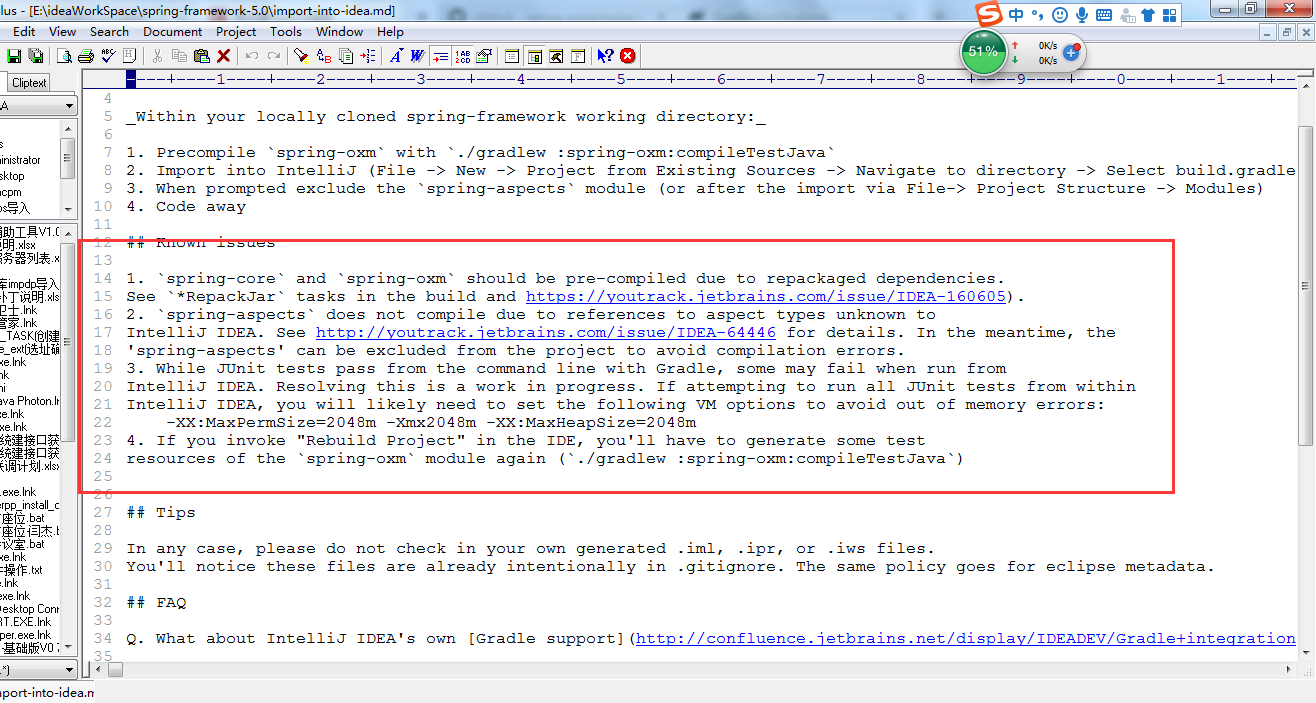Select the import-into-idea.md document tab
The width and height of the screenshot is (1316, 703).
point(45,692)
